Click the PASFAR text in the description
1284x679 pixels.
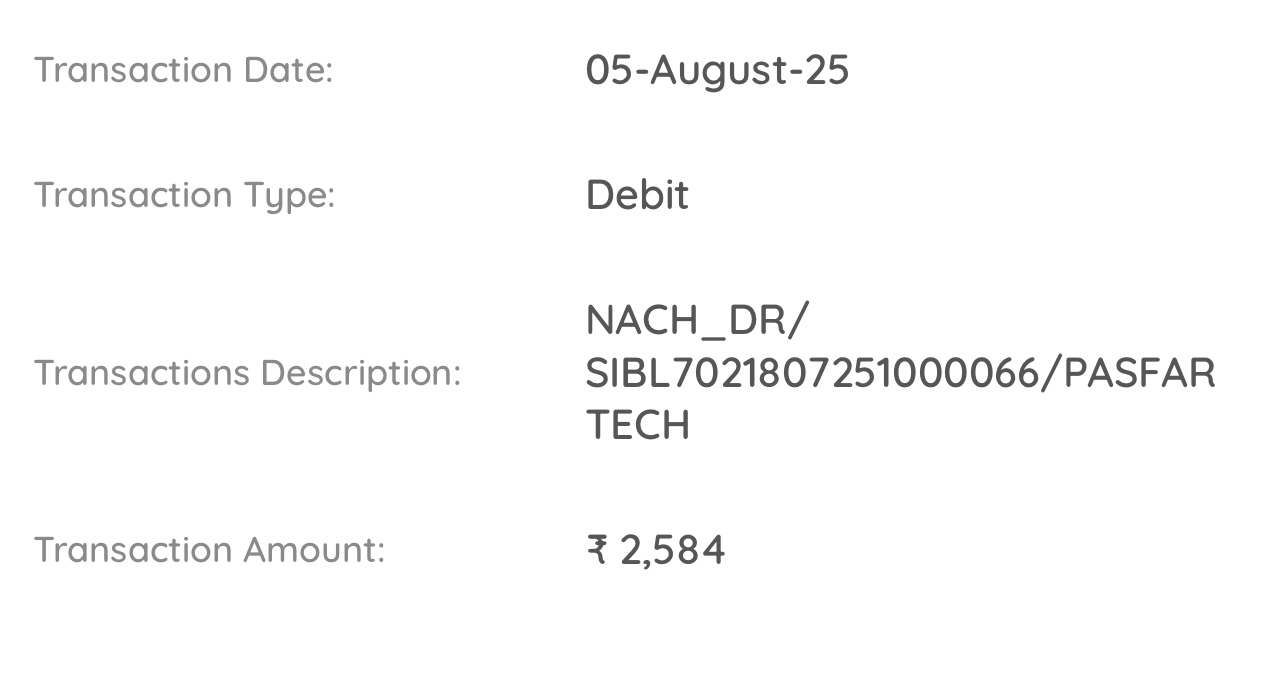coord(1139,373)
